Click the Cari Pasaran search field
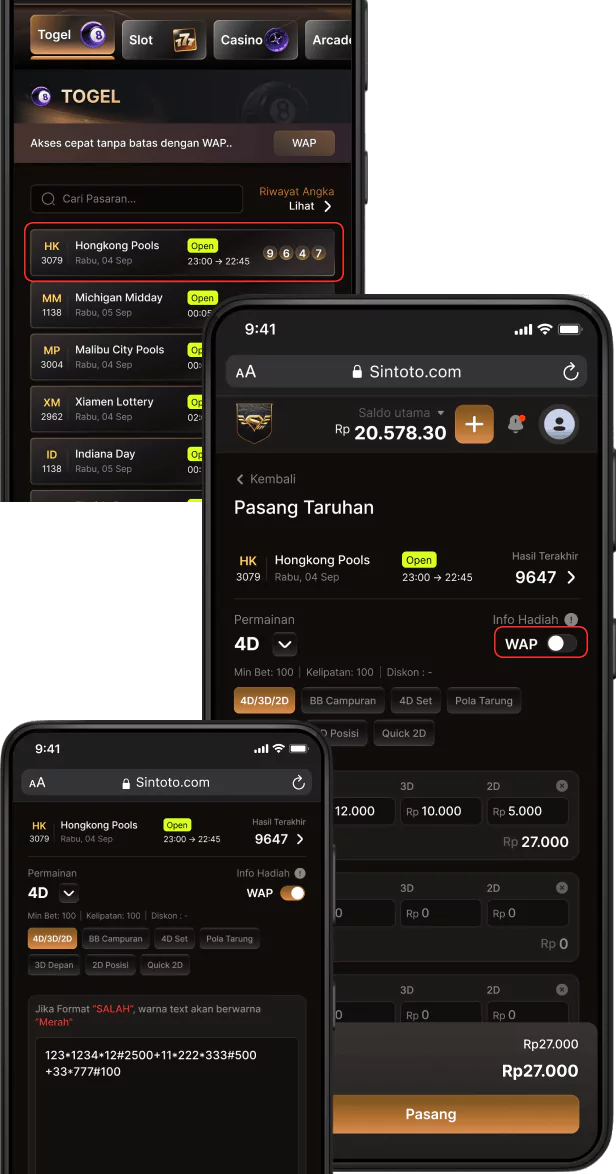This screenshot has height=1174, width=616. pyautogui.click(x=137, y=199)
